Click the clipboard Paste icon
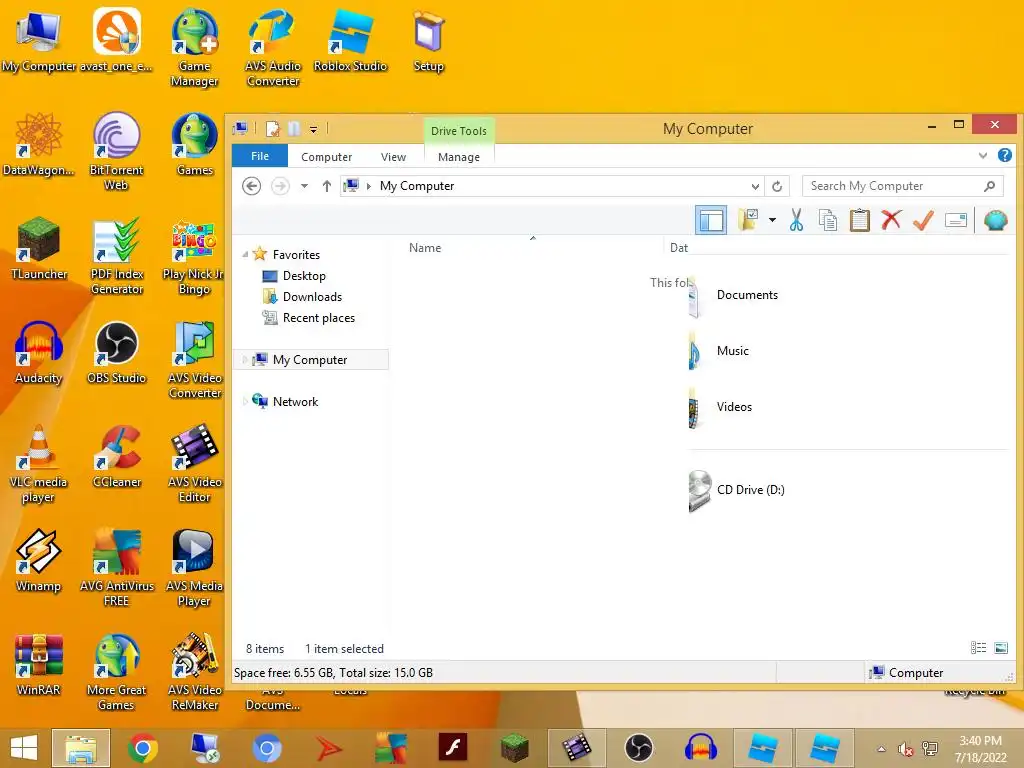This screenshot has height=768, width=1024. 859,220
